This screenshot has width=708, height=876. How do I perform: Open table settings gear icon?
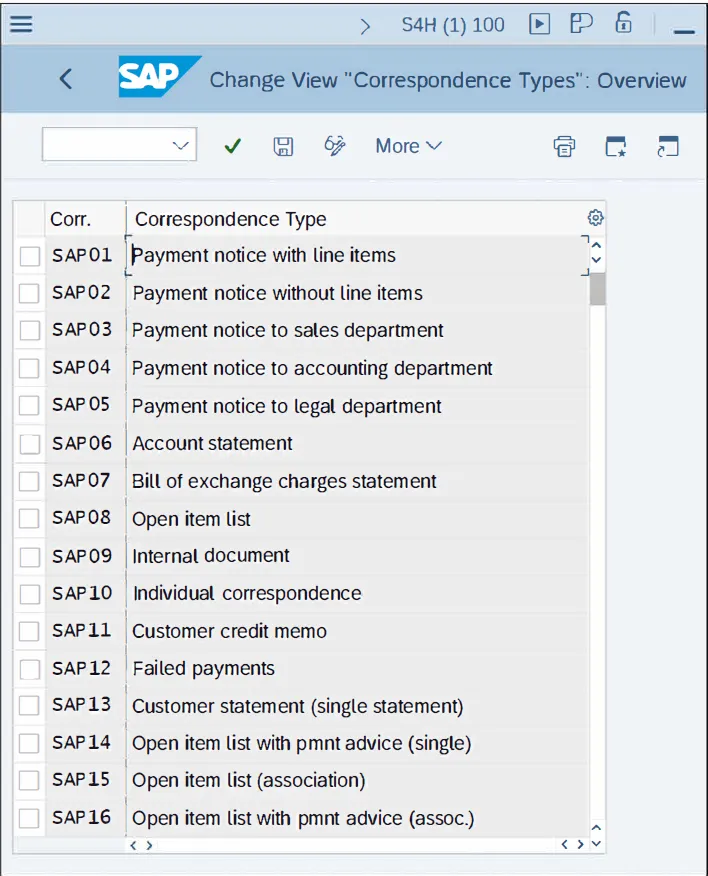596,217
